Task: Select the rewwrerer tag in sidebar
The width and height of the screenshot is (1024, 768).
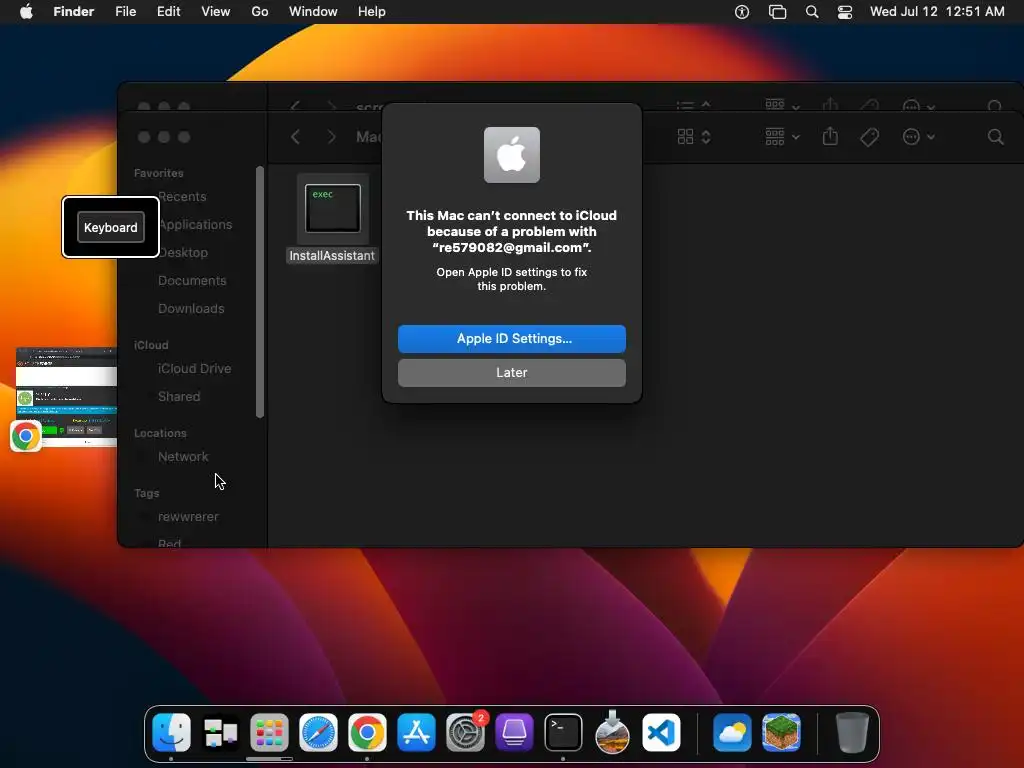Action: point(188,517)
